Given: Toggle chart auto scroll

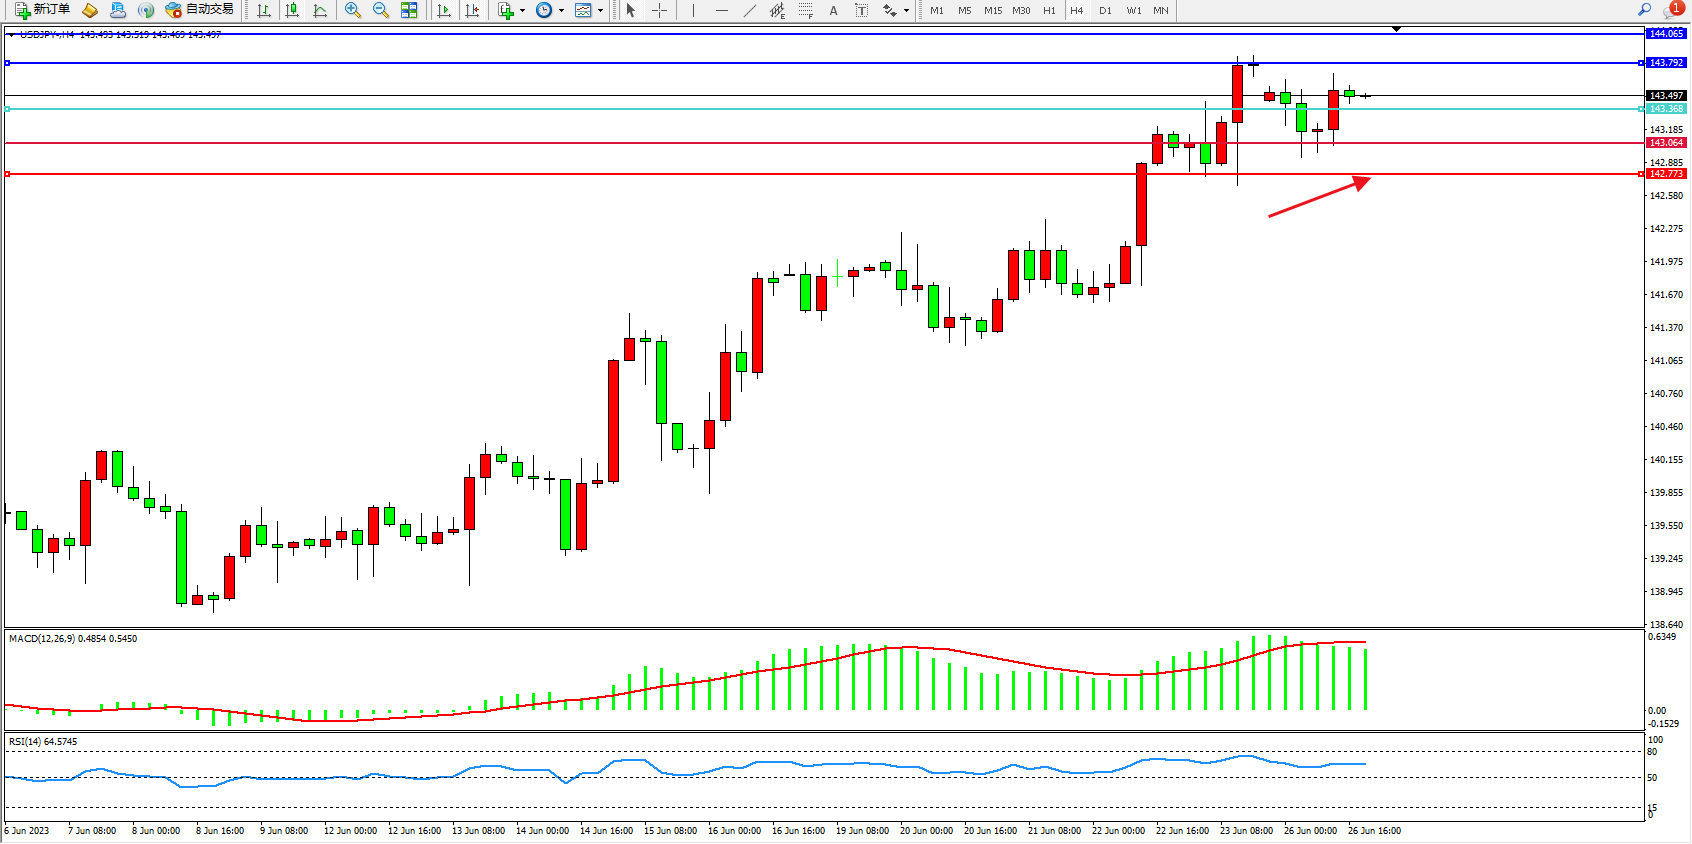Looking at the screenshot, I should pyautogui.click(x=444, y=10).
